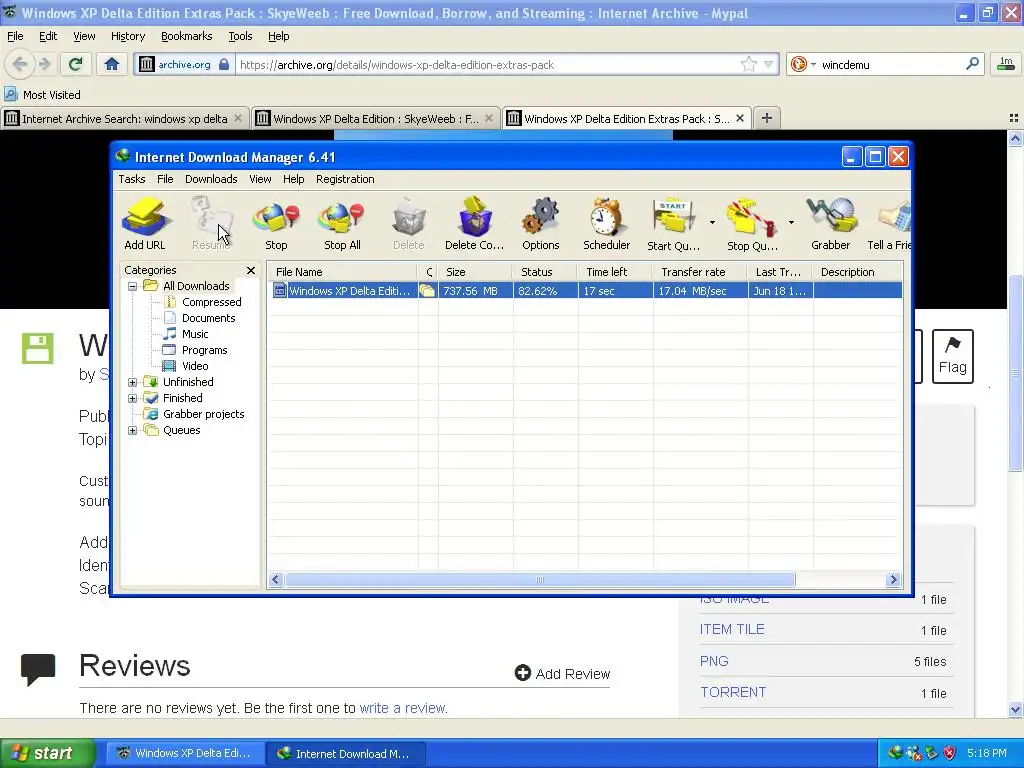
Task: Switch to Internet Archive Search tab
Action: coord(125,118)
